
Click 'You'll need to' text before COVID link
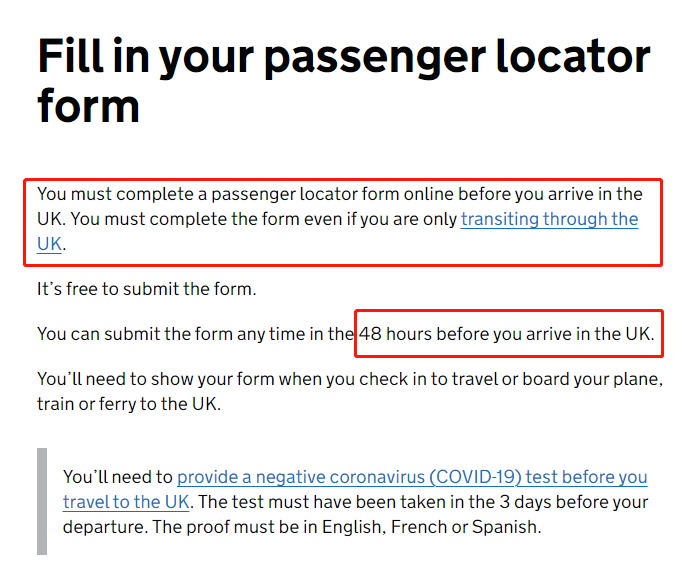pos(118,477)
